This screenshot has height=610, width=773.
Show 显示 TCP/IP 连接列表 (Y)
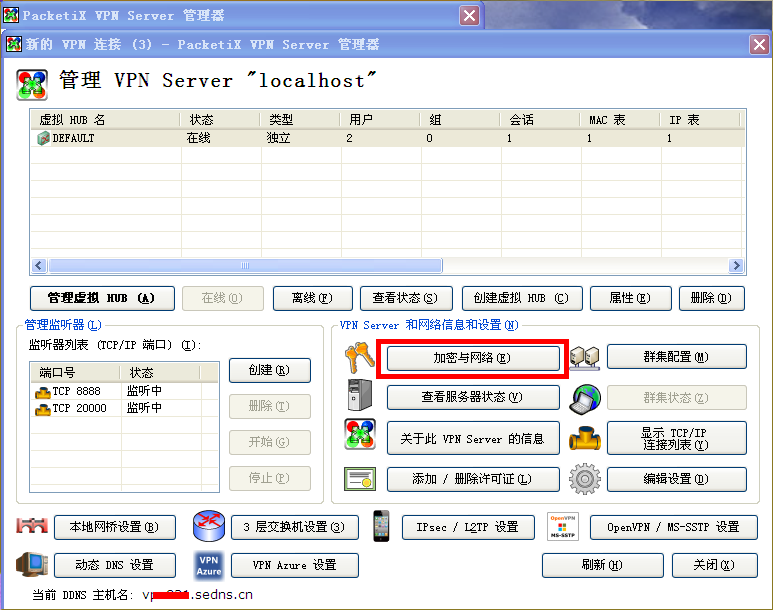(x=677, y=438)
